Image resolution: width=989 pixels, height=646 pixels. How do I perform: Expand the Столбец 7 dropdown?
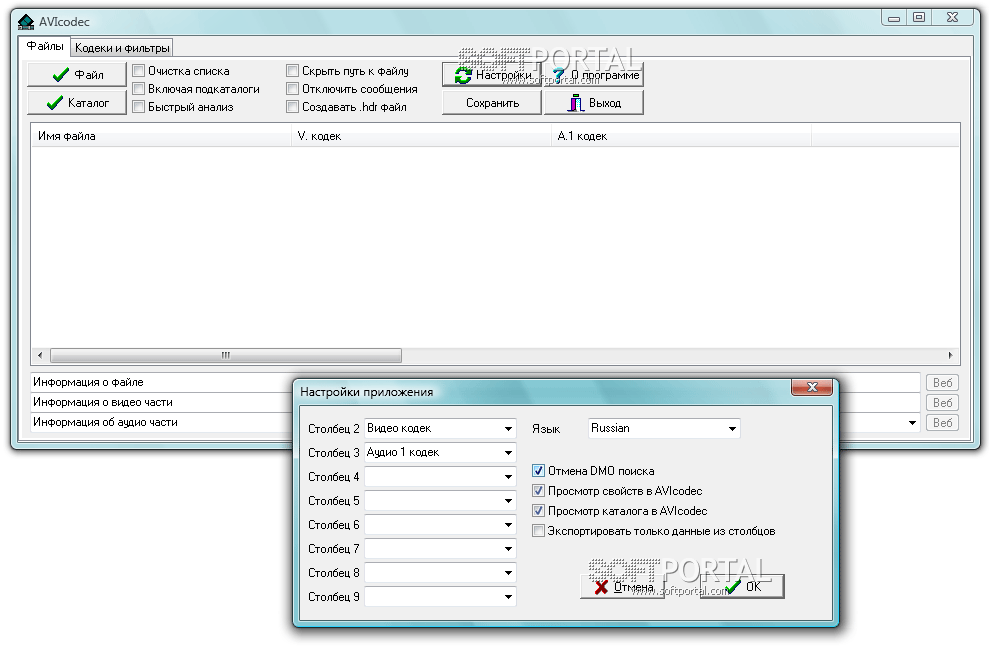tap(508, 549)
